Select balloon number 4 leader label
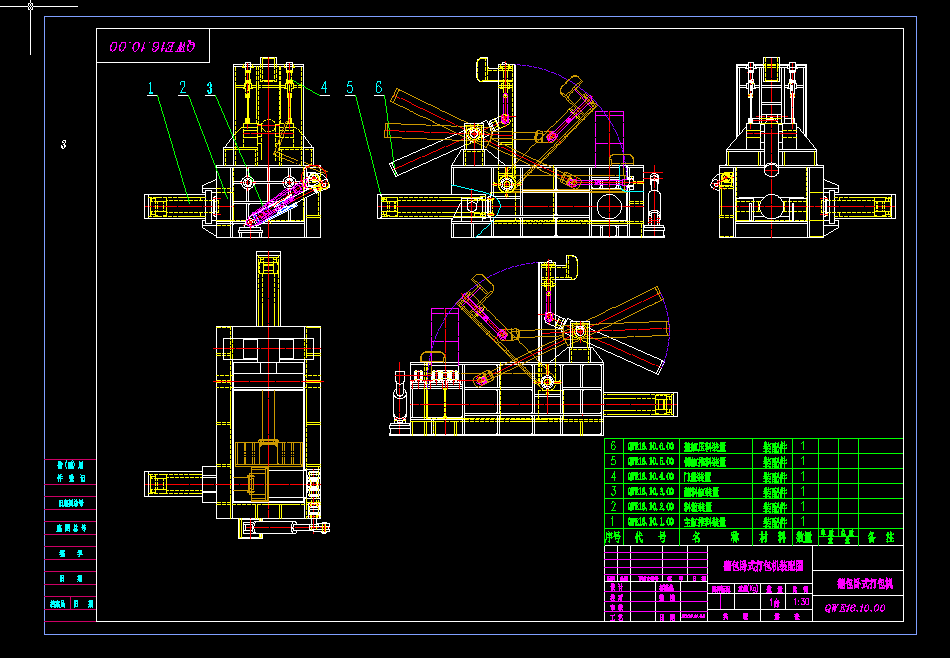The height and width of the screenshot is (658, 950). tap(324, 87)
